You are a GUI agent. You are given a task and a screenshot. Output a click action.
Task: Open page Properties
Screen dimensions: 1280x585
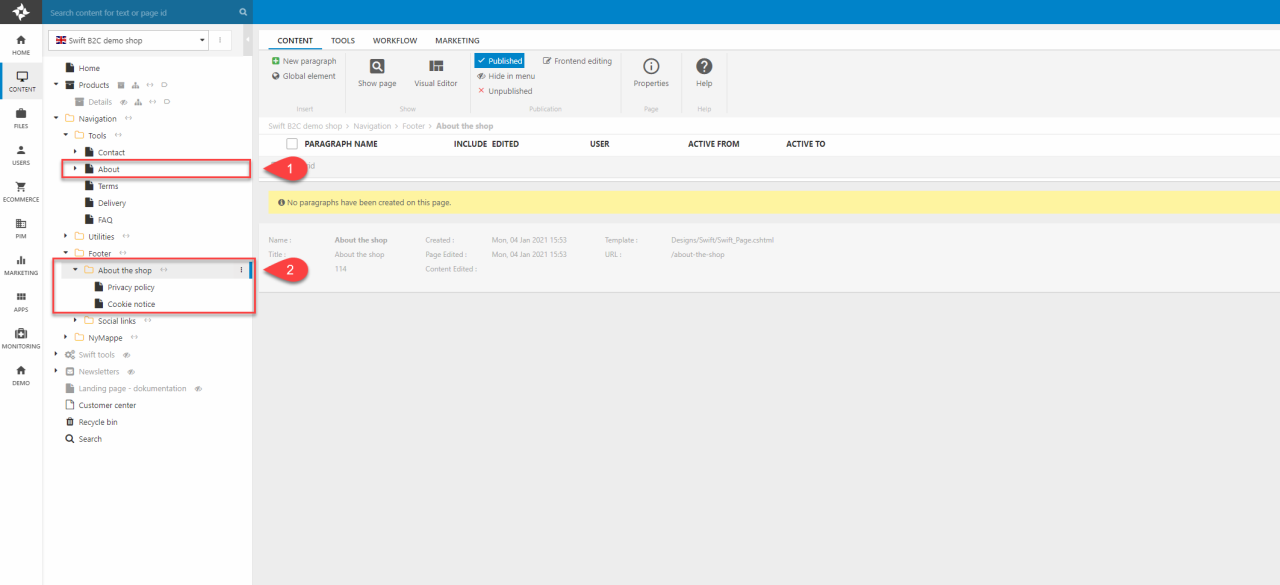tap(651, 67)
